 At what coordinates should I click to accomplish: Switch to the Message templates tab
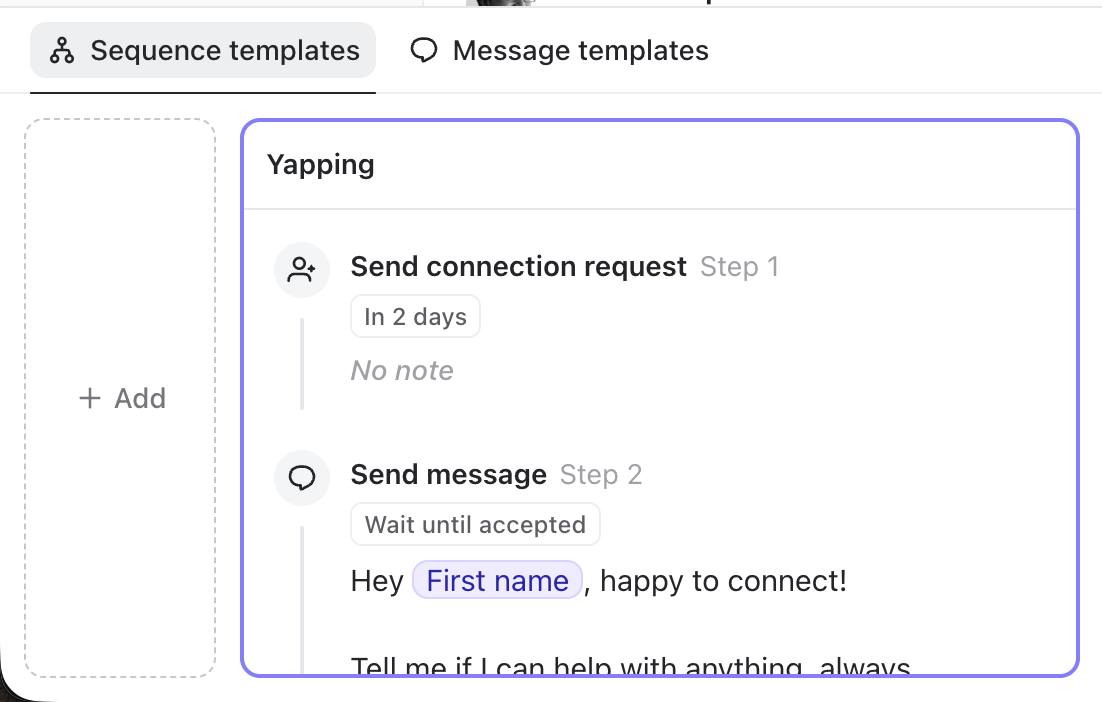coord(559,51)
